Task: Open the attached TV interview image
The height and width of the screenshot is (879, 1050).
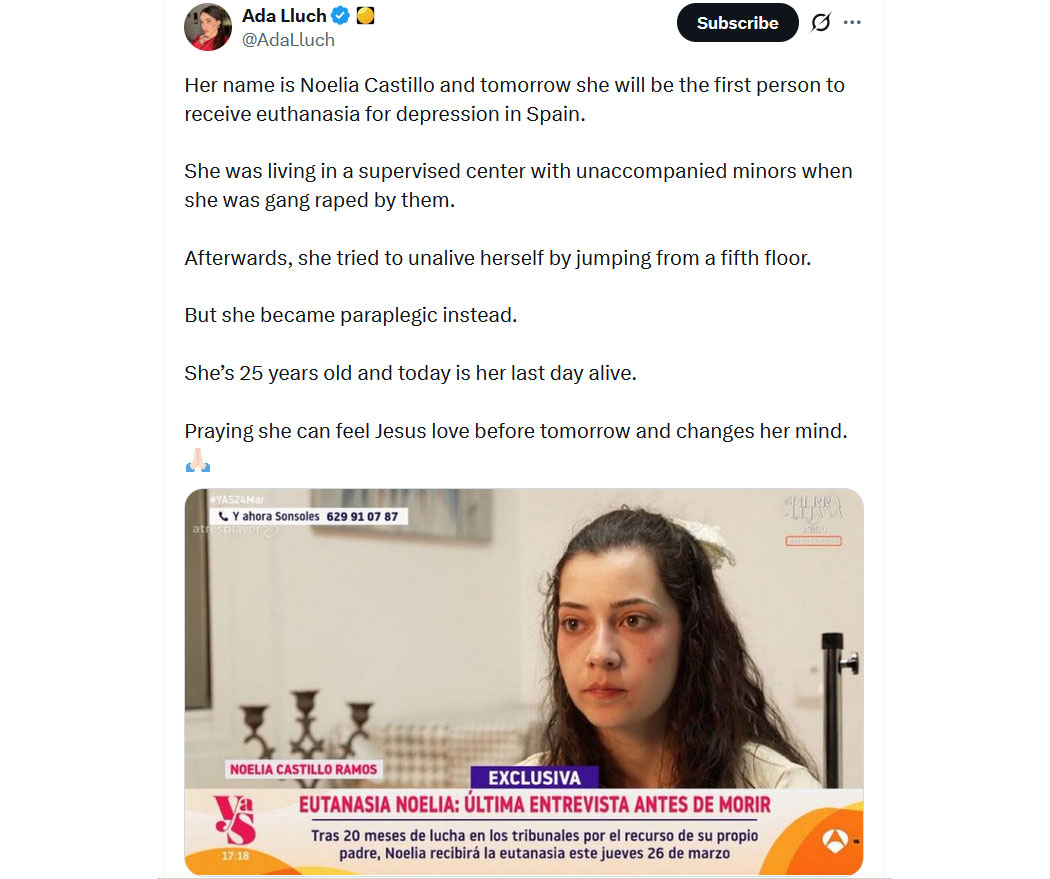Action: (x=524, y=682)
